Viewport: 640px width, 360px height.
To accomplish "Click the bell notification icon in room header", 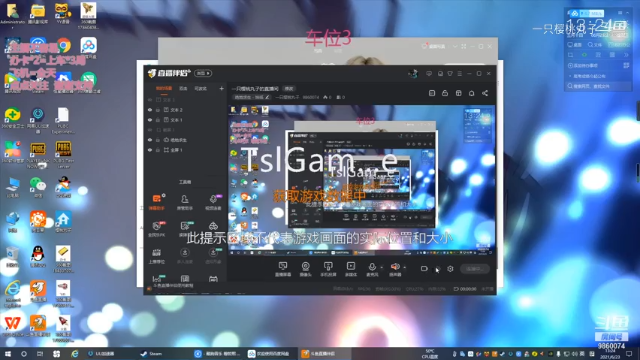I will coord(471,93).
